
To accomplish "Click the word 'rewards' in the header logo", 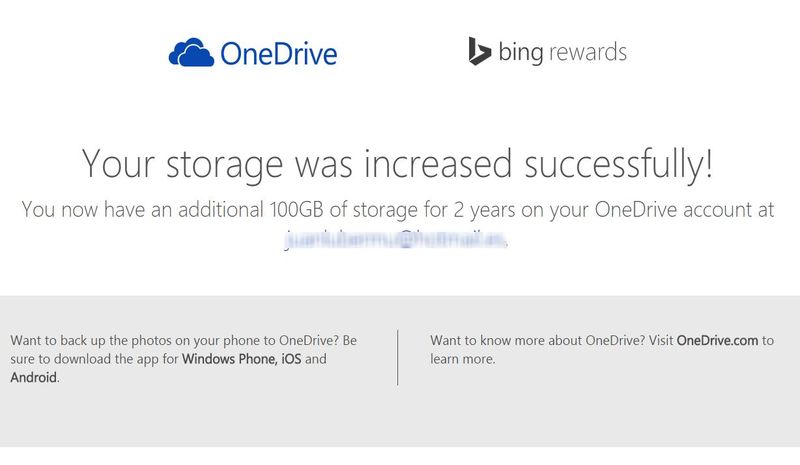I will tap(589, 52).
